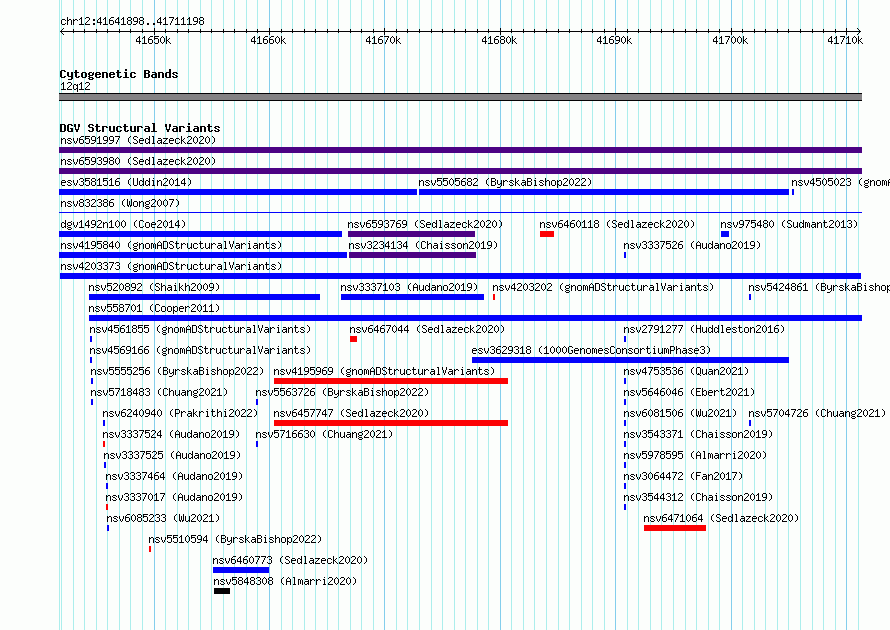Open nsv4203202 (gnomADStructuralVariants) label
Viewport: 890px width, 630px height.
[x=603, y=287]
